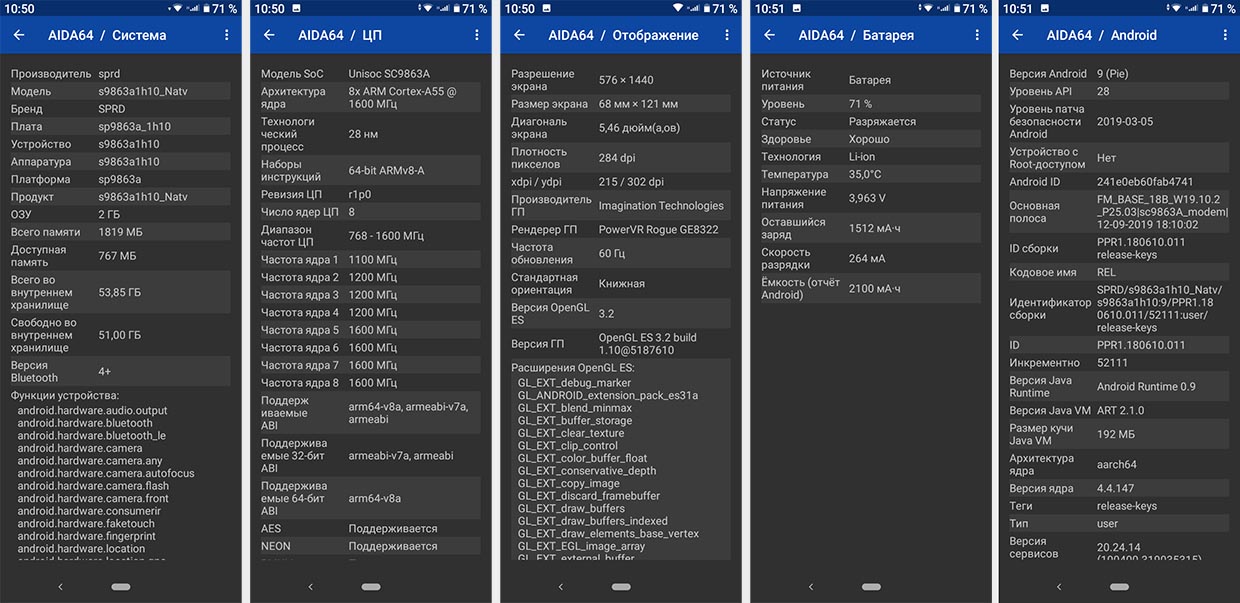Tap navigation back arrow below Отображение screen

tap(560, 587)
